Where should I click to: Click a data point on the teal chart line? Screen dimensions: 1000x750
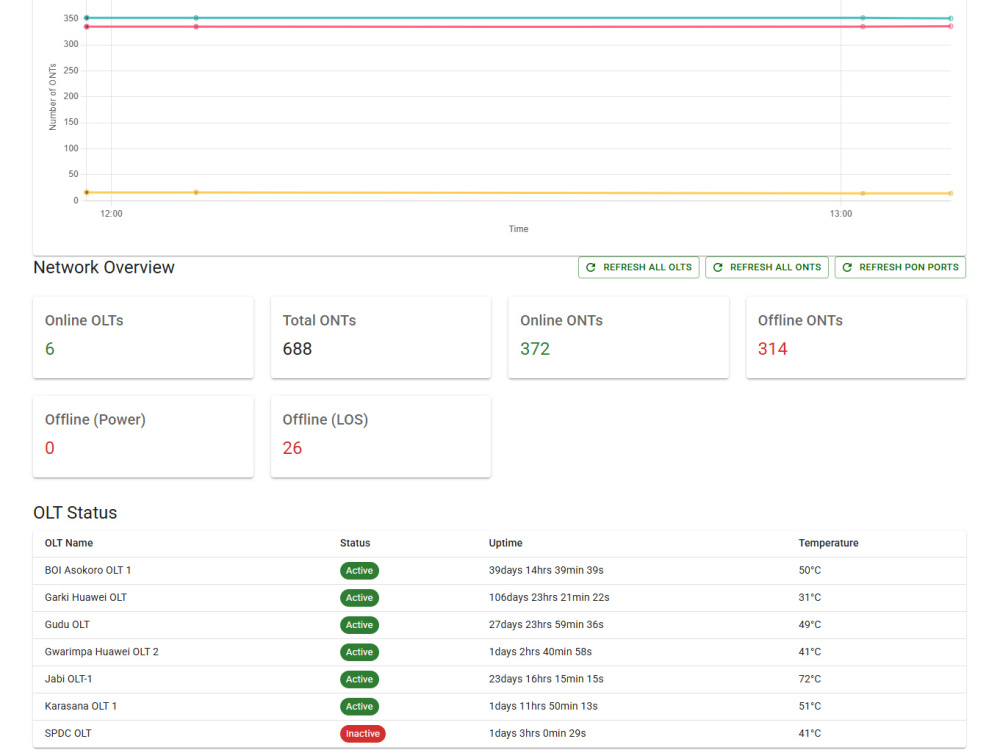click(x=195, y=16)
